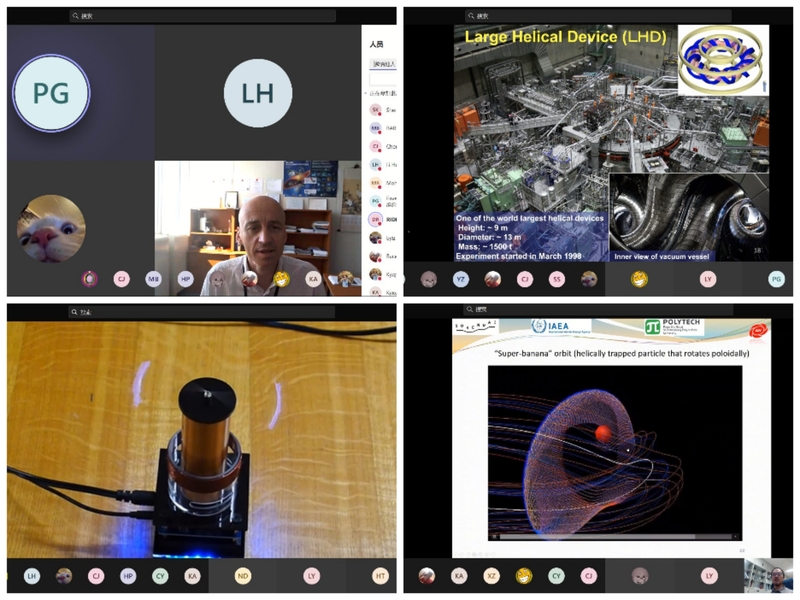
Task: Click the yellow emoji avatar below LHD slide
Action: (x=639, y=280)
